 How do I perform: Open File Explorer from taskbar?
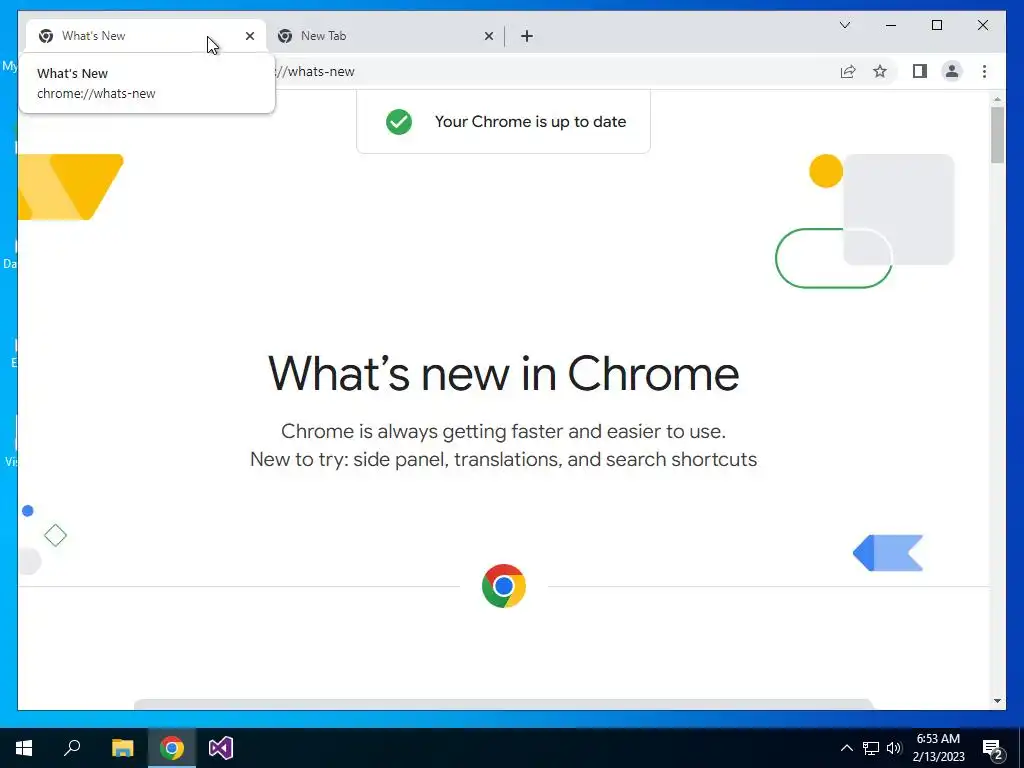122,748
